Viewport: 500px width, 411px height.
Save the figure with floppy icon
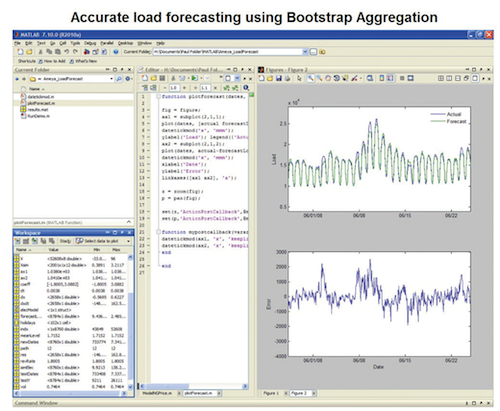click(x=279, y=78)
